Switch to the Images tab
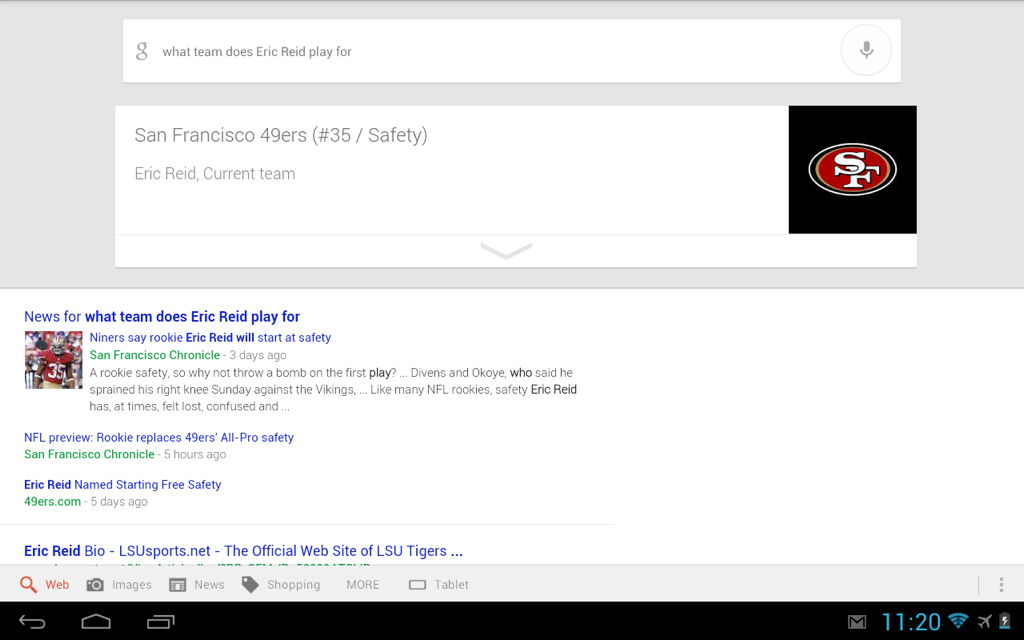This screenshot has height=640, width=1024. tap(119, 584)
